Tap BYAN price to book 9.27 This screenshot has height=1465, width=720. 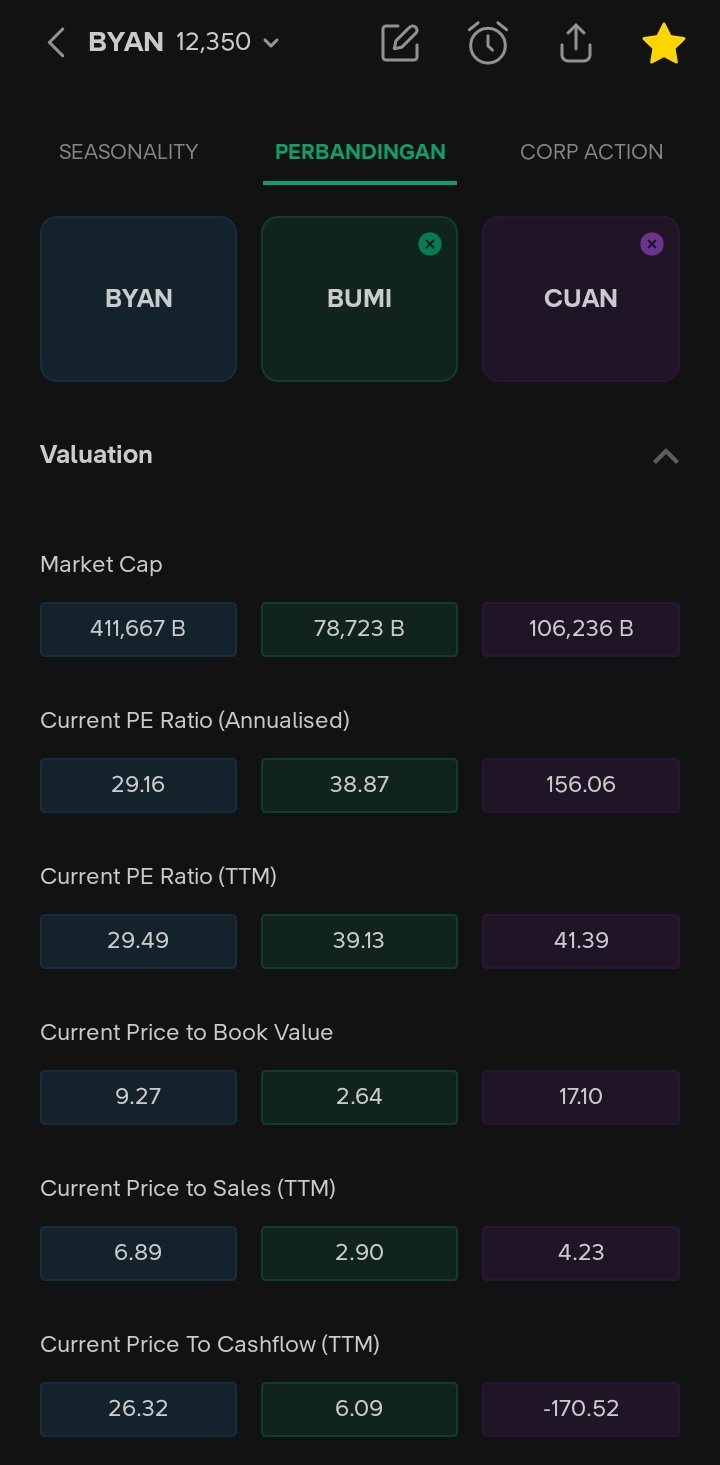pyautogui.click(x=138, y=1097)
